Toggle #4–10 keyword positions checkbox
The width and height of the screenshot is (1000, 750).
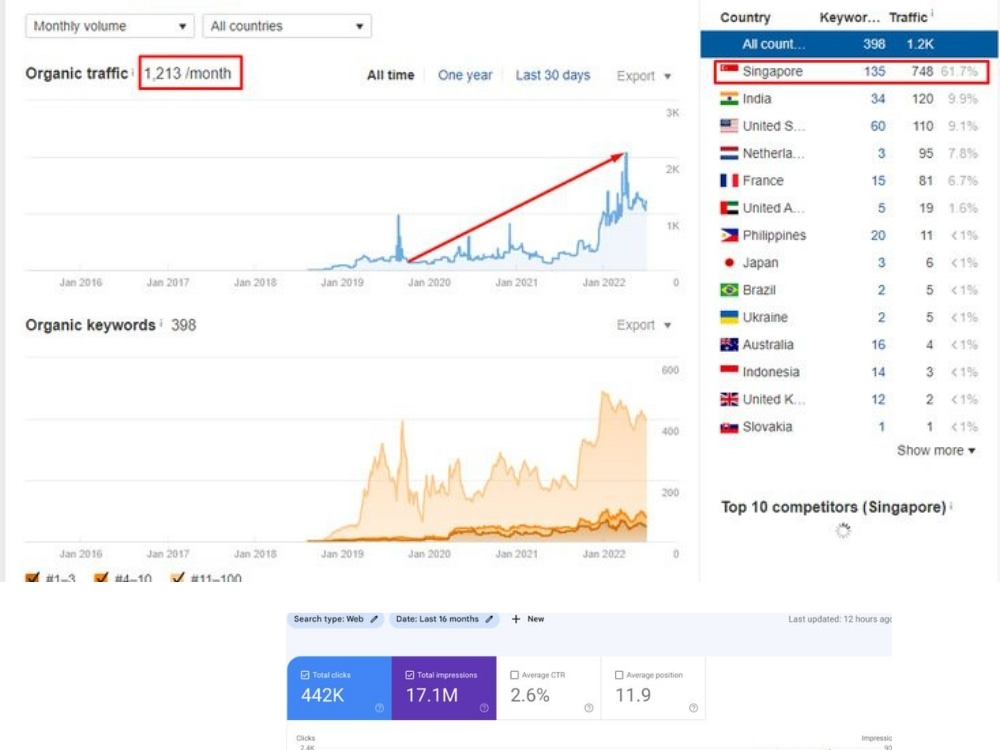pos(101,577)
